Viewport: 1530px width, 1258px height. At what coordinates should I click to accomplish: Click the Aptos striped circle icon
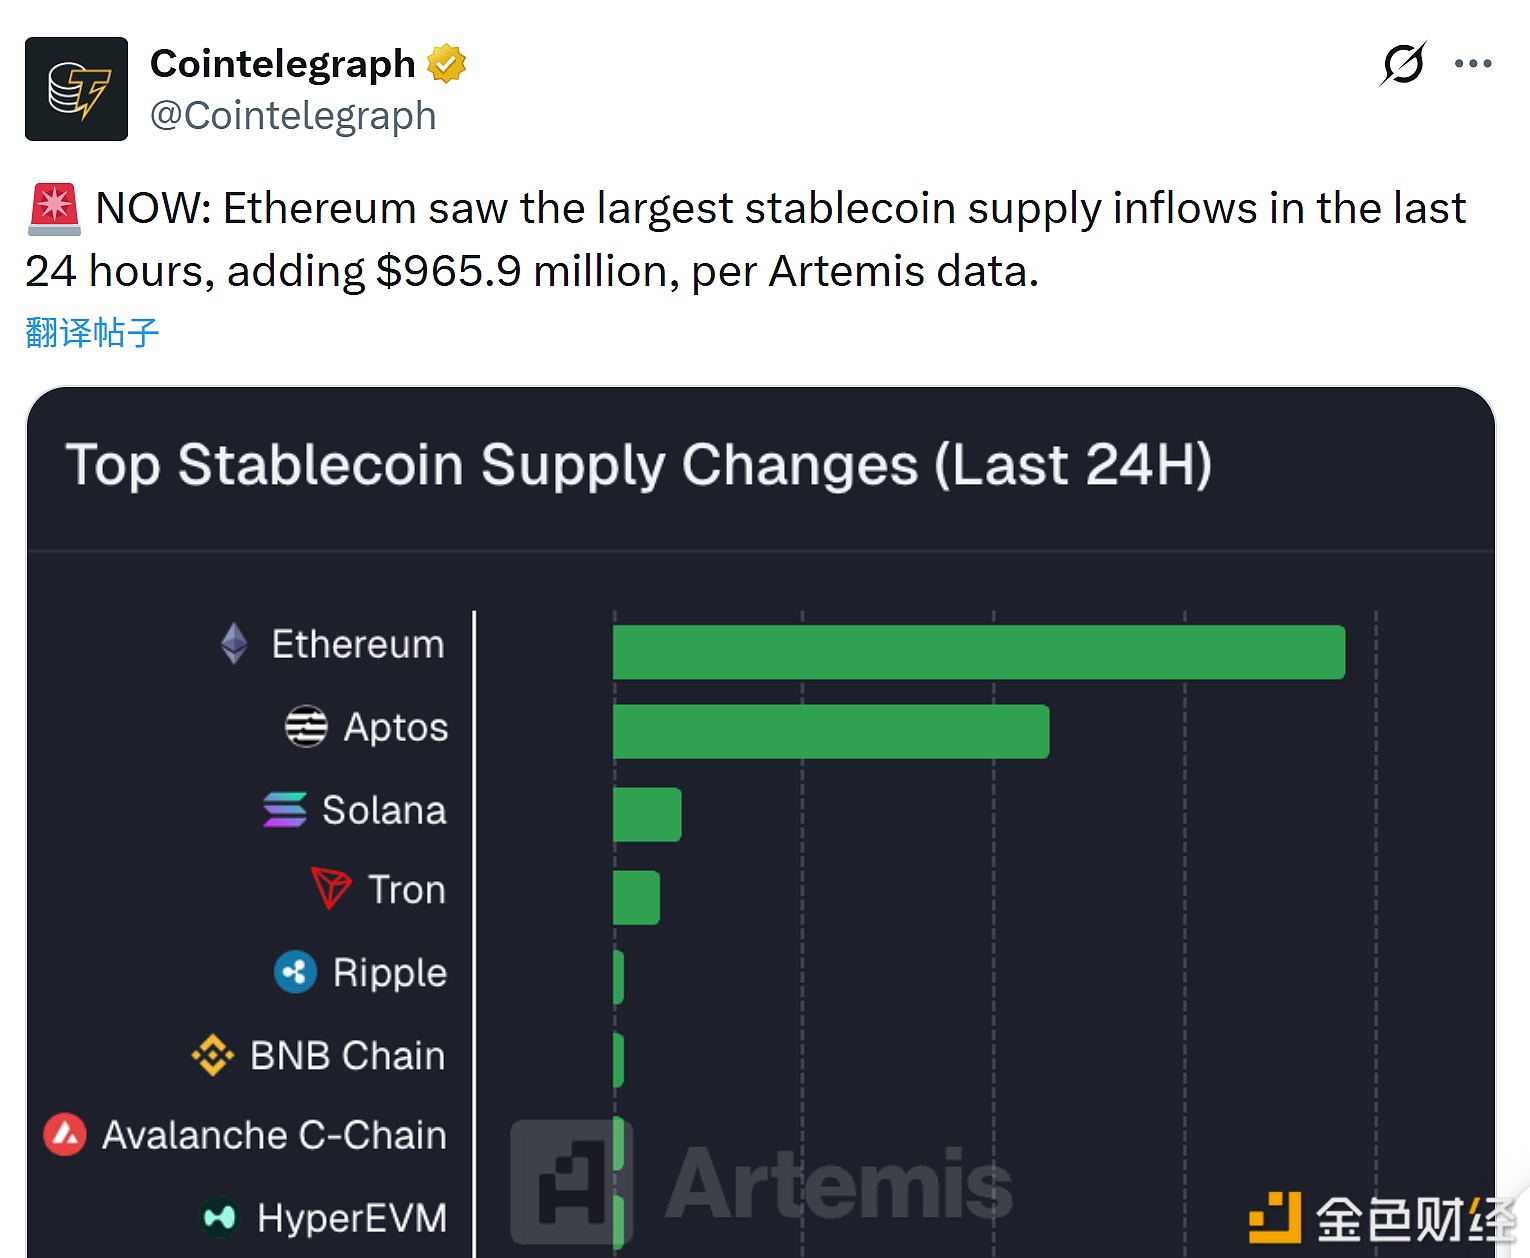(306, 727)
